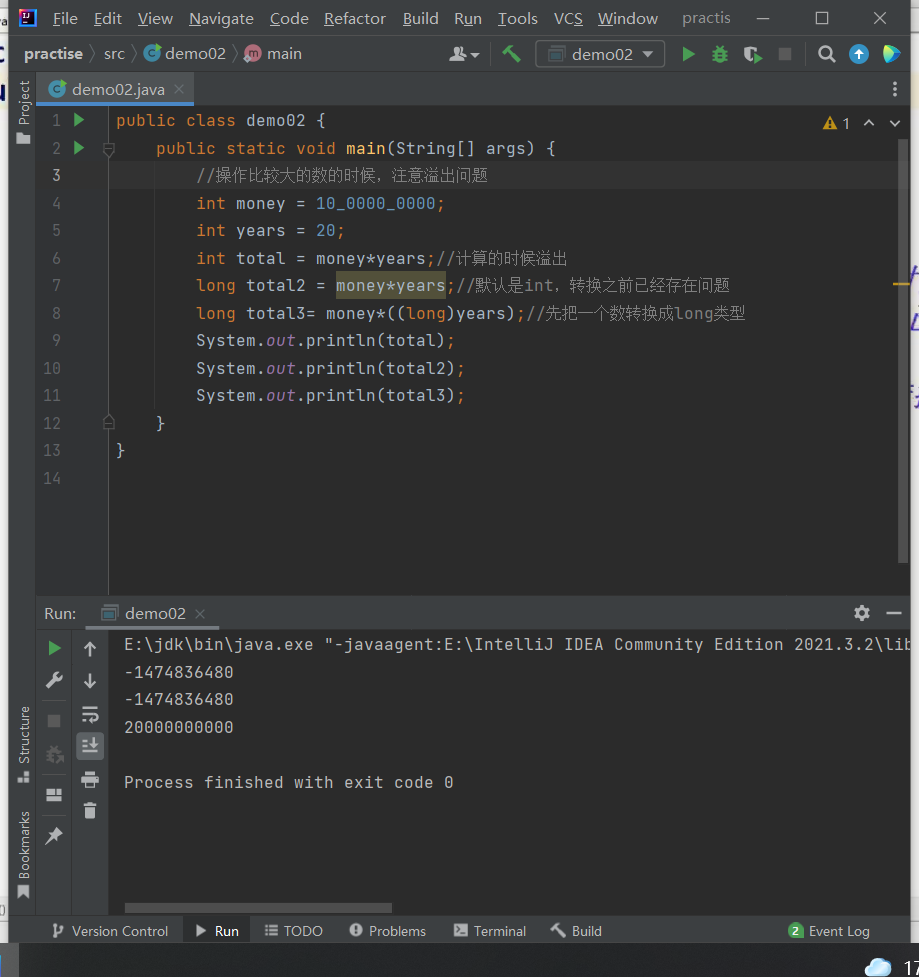The image size is (919, 977).
Task: Click the blue IDE update arrow icon
Action: (858, 54)
